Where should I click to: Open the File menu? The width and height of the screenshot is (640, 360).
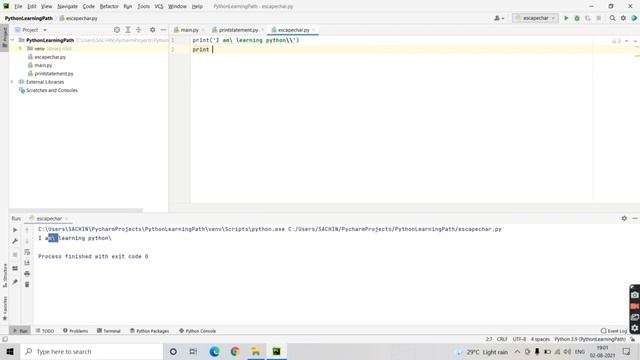point(18,7)
